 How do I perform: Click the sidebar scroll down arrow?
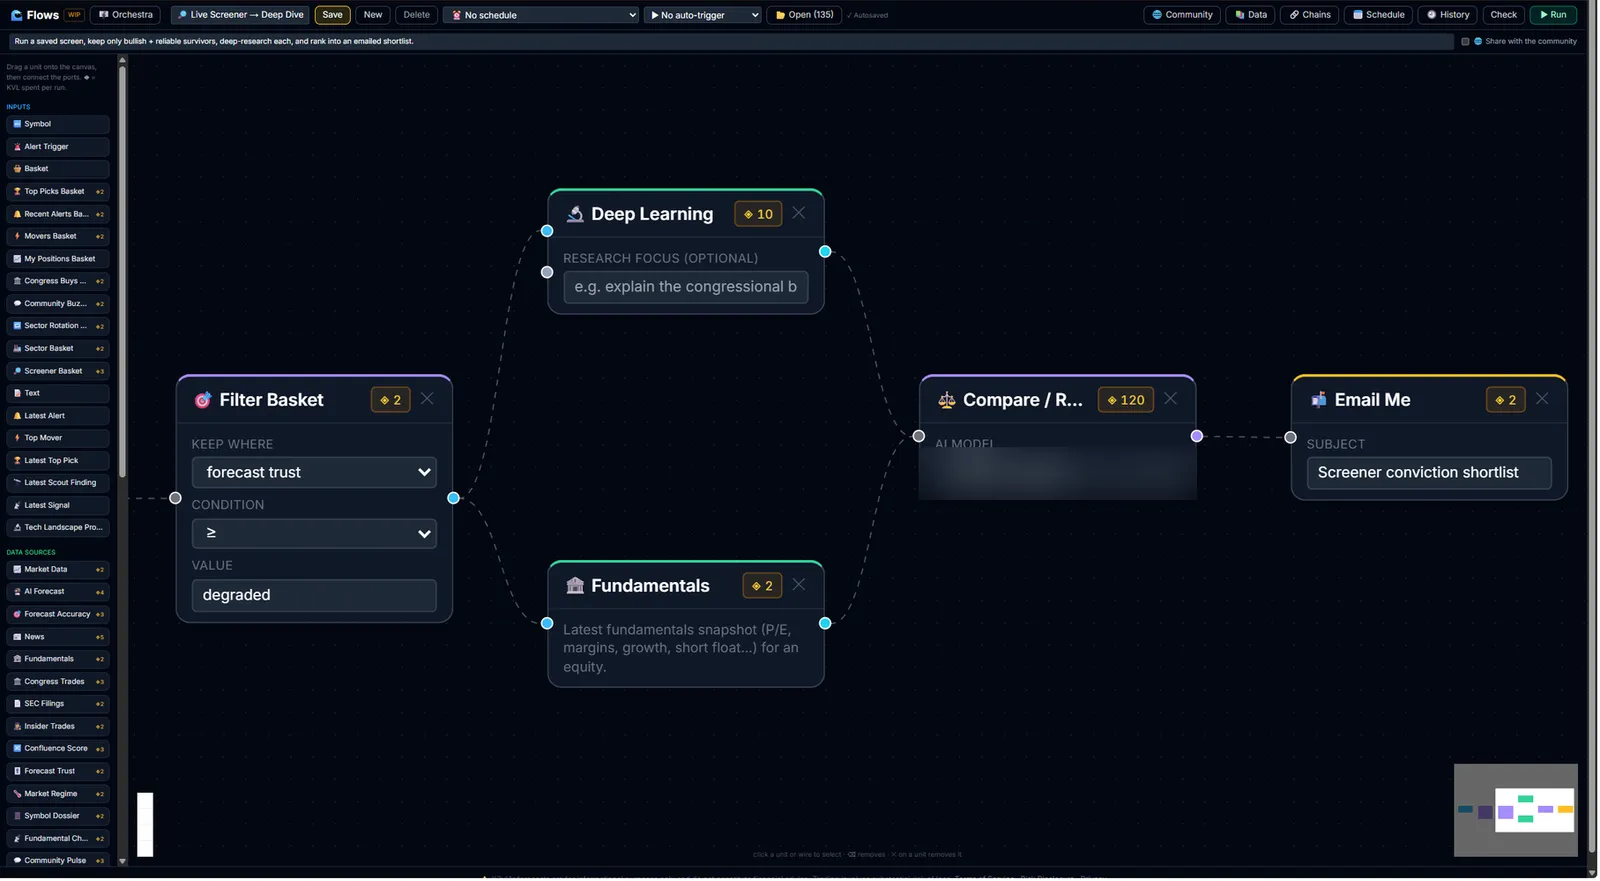(123, 861)
